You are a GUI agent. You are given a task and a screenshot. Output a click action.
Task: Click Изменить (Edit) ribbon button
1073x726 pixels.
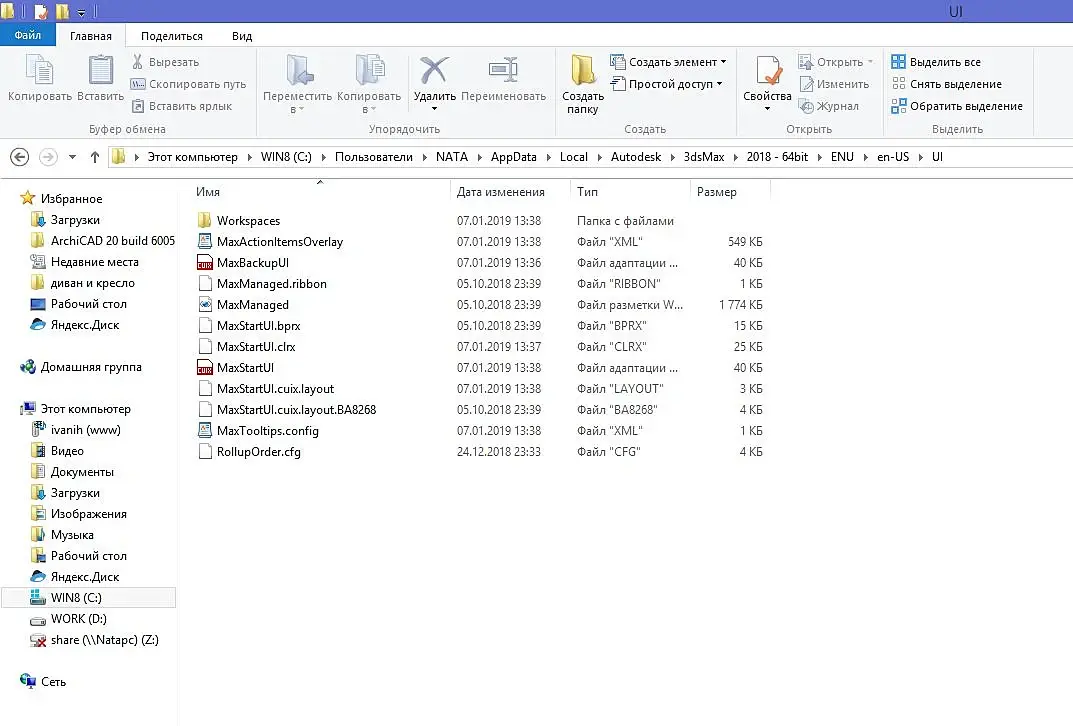[833, 83]
